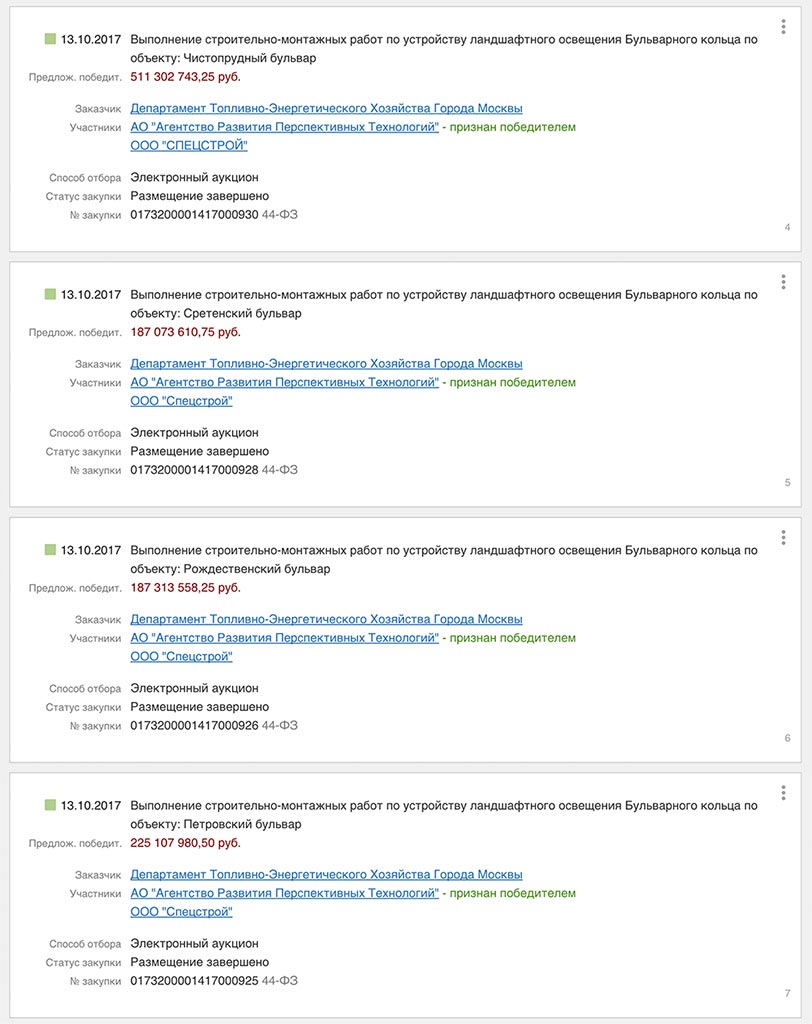The width and height of the screenshot is (812, 1024).
Task: Open ООО "СПЕЦСТРОЙ" participant link in first card
Action: (x=189, y=146)
